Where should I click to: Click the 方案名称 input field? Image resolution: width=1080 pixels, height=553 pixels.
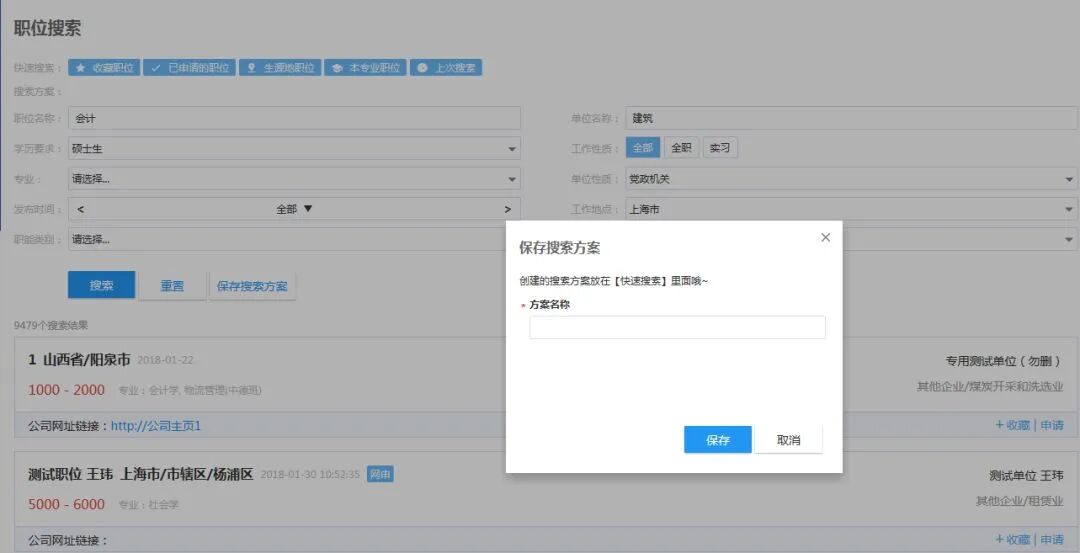pyautogui.click(x=677, y=327)
